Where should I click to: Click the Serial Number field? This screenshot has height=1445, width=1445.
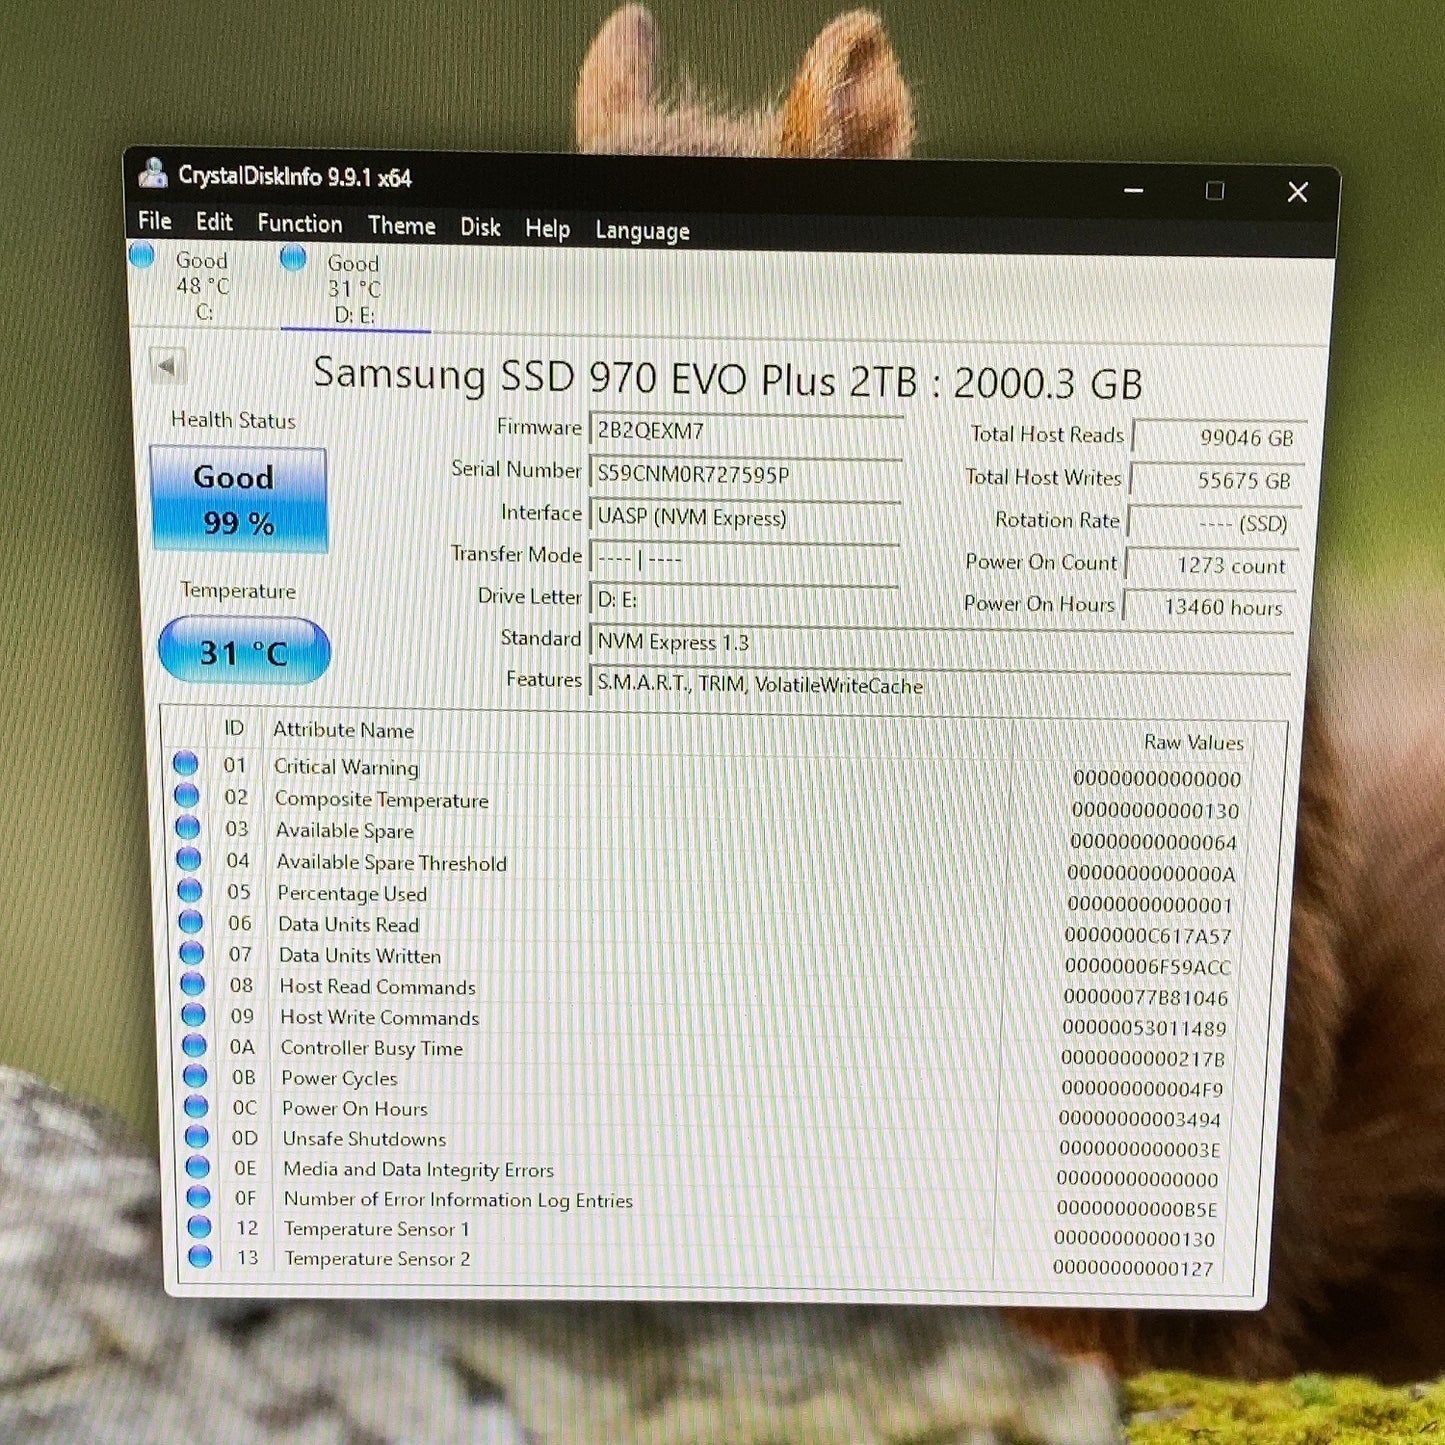coord(746,474)
